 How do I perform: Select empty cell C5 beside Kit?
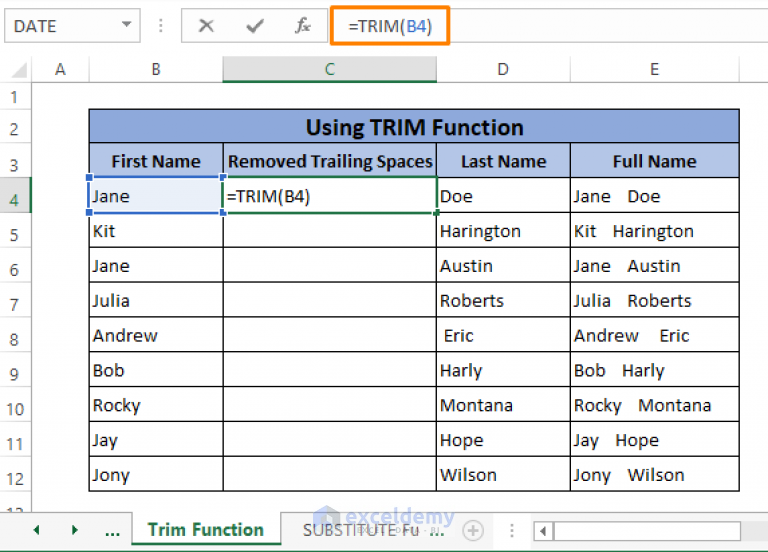tap(330, 230)
